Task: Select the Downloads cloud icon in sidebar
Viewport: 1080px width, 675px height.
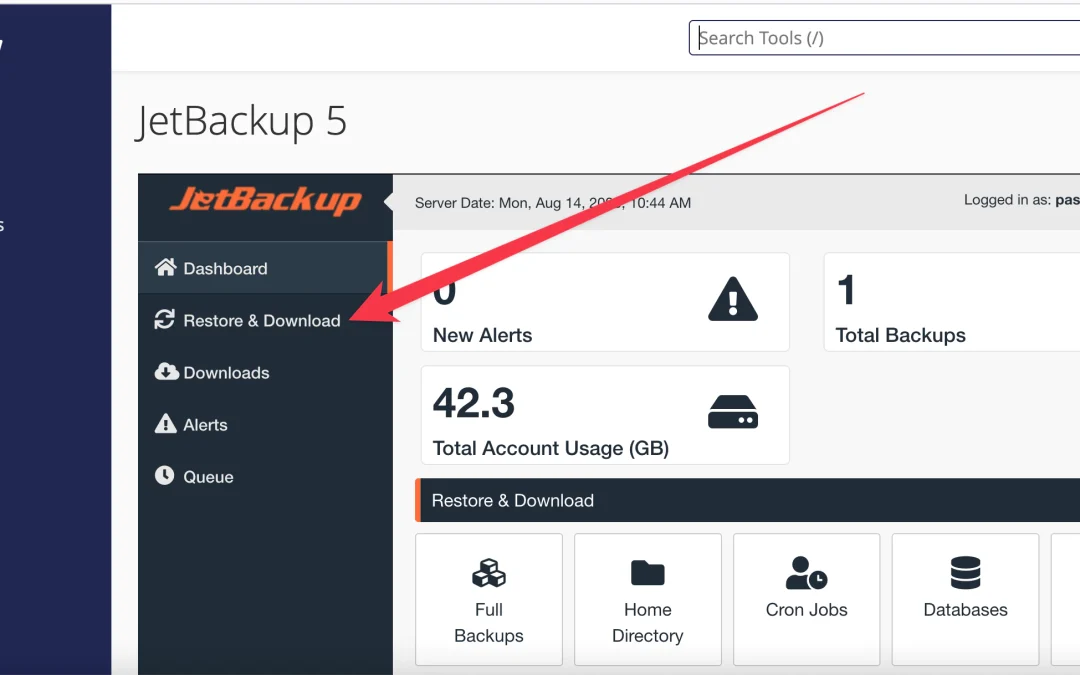Action: pyautogui.click(x=164, y=372)
